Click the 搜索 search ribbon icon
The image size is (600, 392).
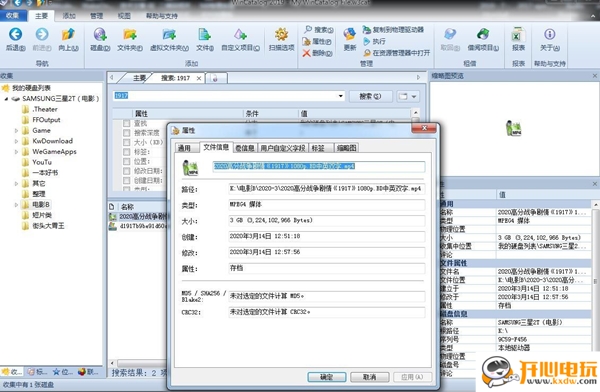click(x=308, y=29)
